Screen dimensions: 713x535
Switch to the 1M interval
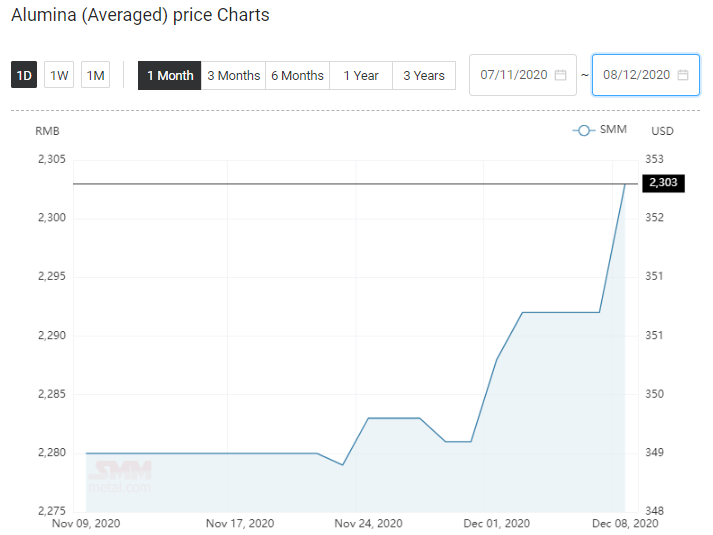pyautogui.click(x=95, y=75)
